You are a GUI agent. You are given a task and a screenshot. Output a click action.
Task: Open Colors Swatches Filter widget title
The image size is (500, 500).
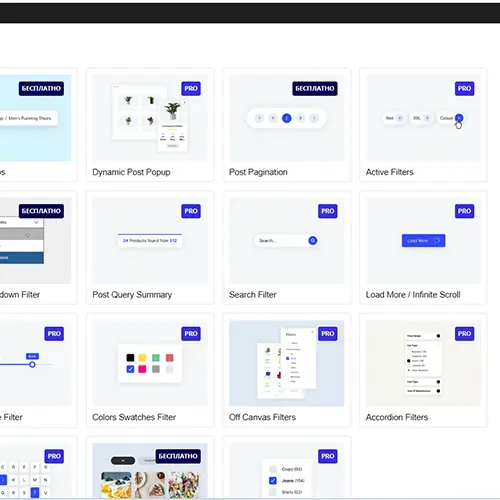pyautogui.click(x=134, y=417)
